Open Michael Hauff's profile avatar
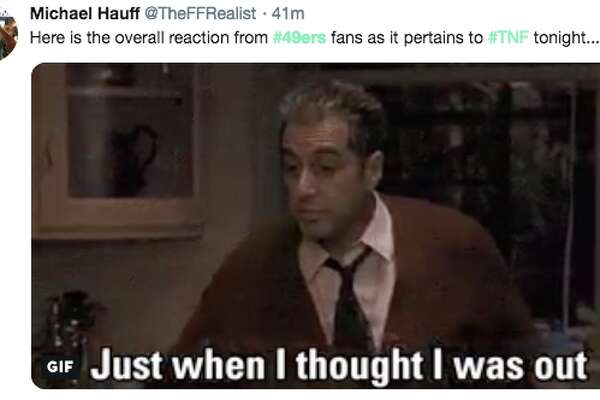This screenshot has height=400, width=600. [7, 34]
